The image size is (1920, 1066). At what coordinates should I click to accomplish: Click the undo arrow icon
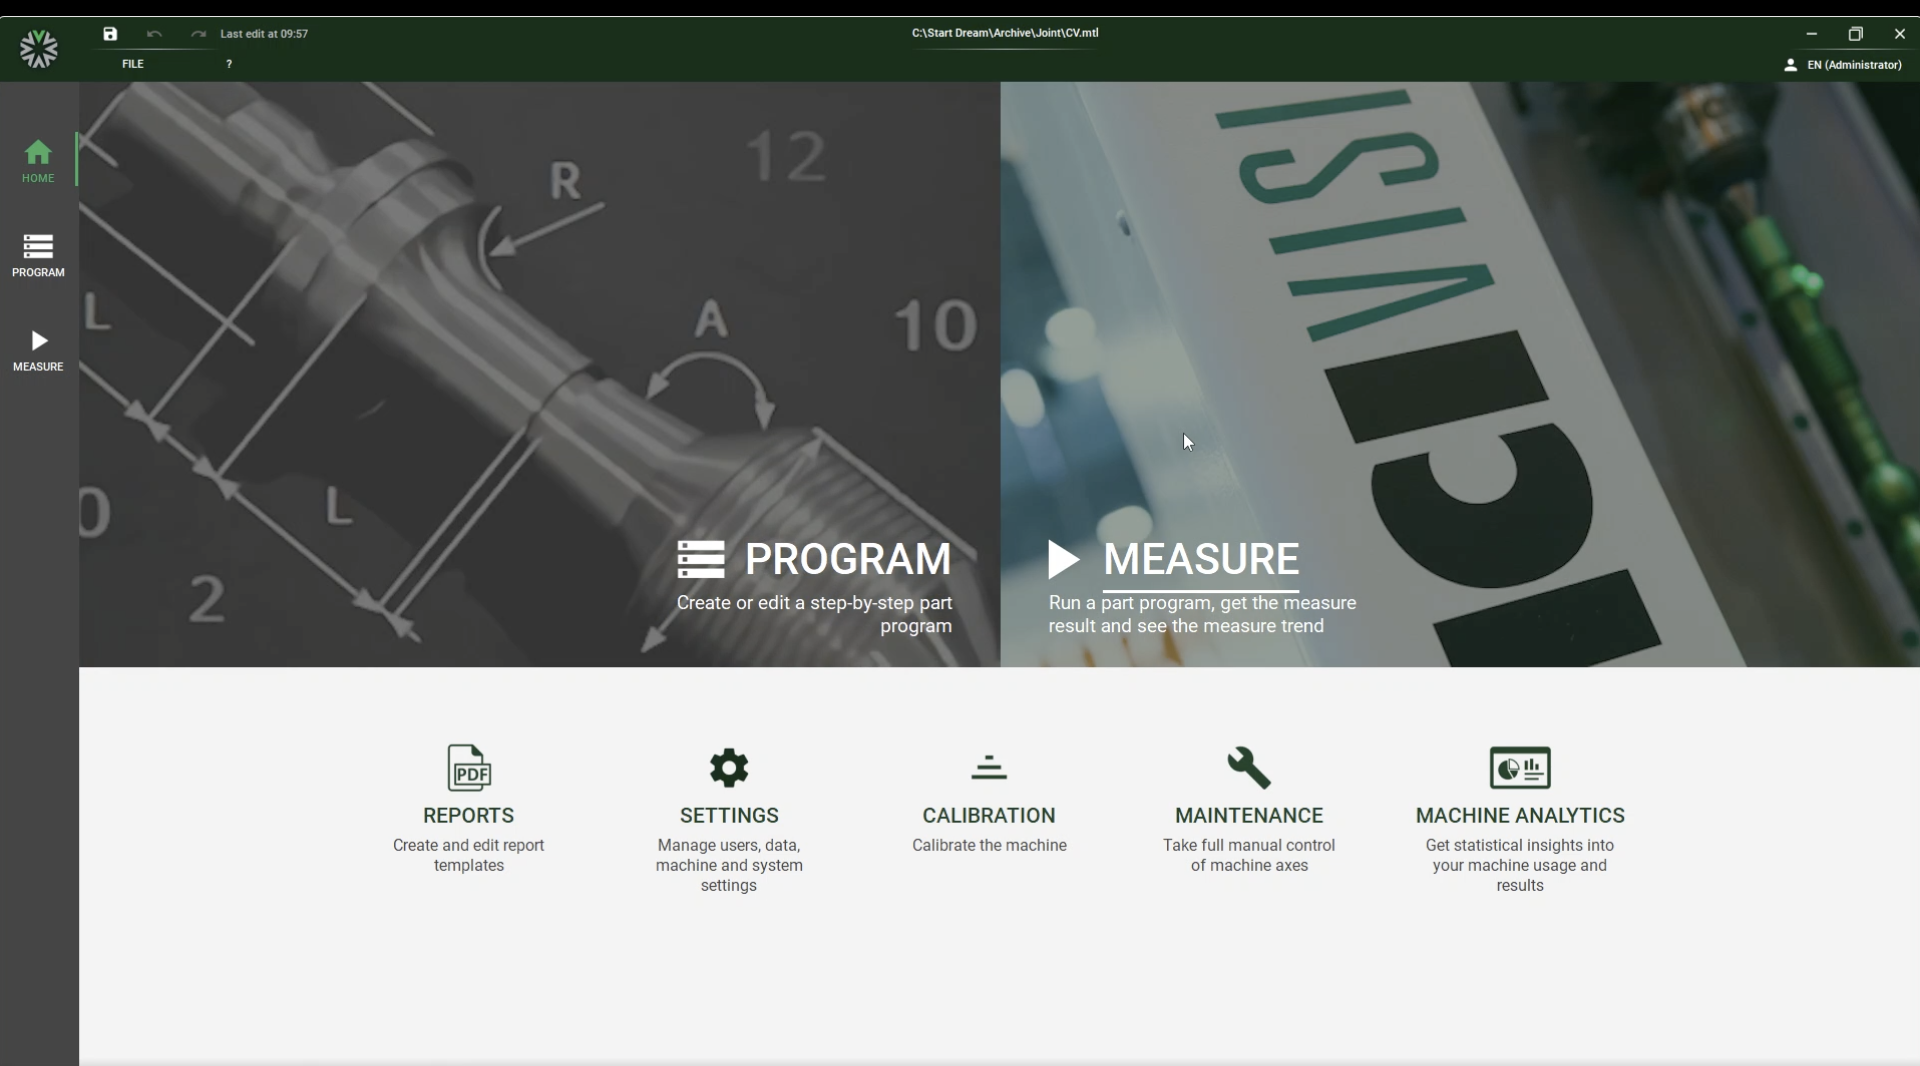coord(154,34)
